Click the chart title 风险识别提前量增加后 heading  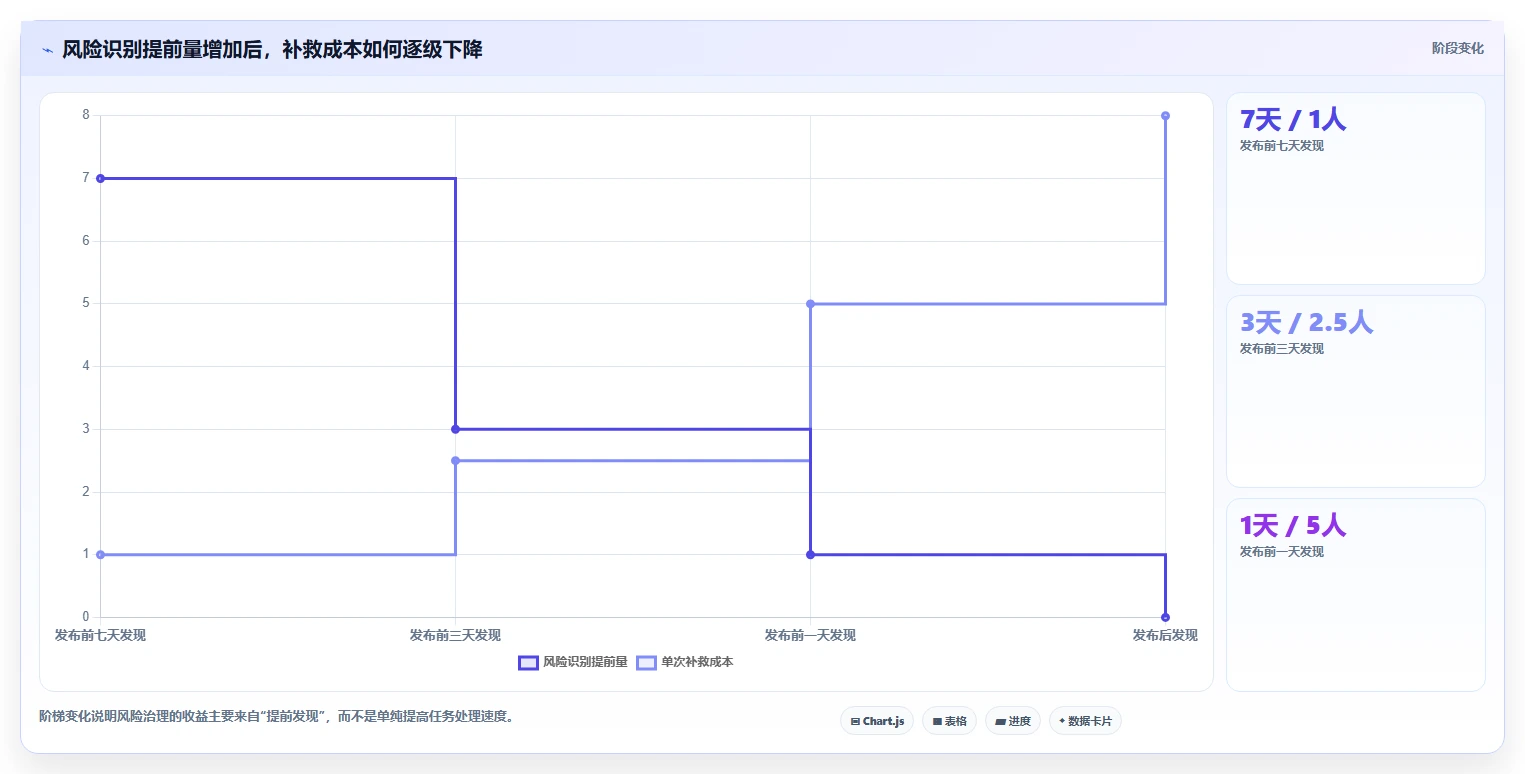[x=272, y=49]
